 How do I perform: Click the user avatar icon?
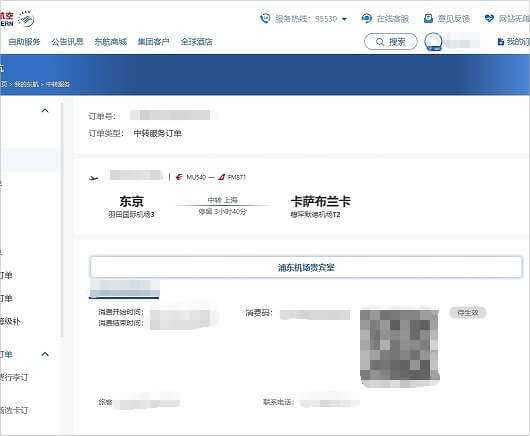click(433, 42)
